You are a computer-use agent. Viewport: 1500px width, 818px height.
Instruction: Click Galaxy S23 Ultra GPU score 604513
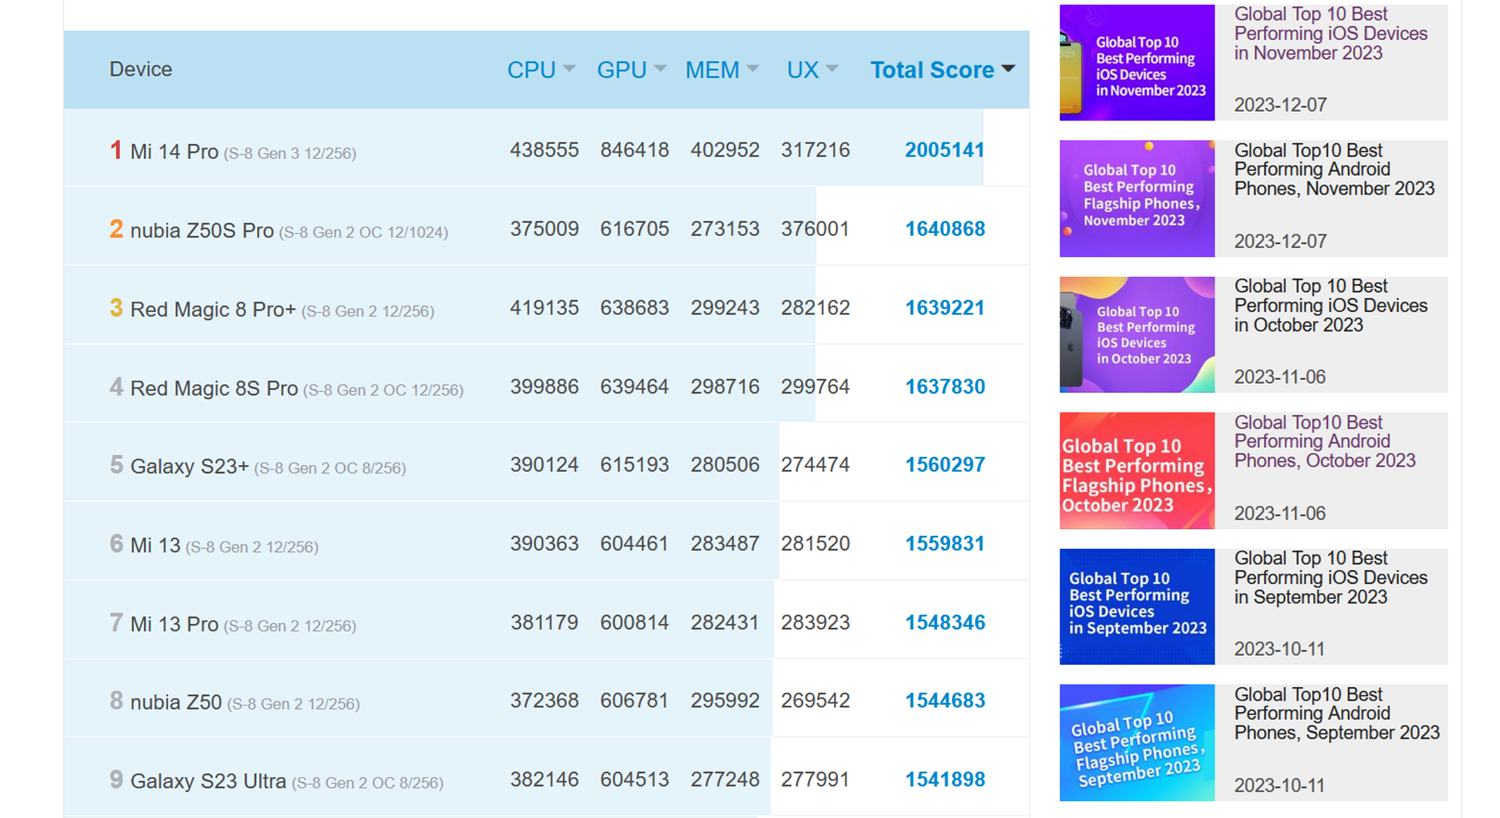pos(634,780)
